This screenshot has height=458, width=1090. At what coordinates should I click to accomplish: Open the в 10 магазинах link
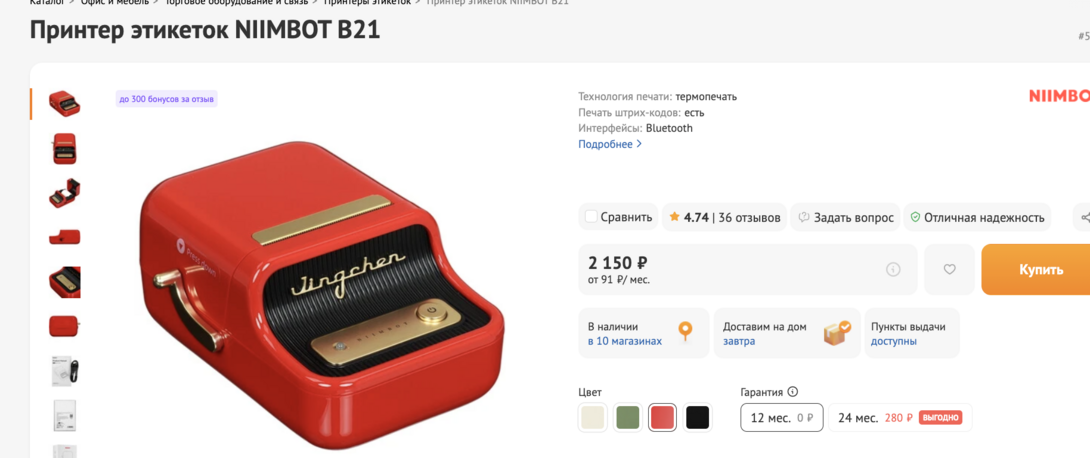click(625, 341)
